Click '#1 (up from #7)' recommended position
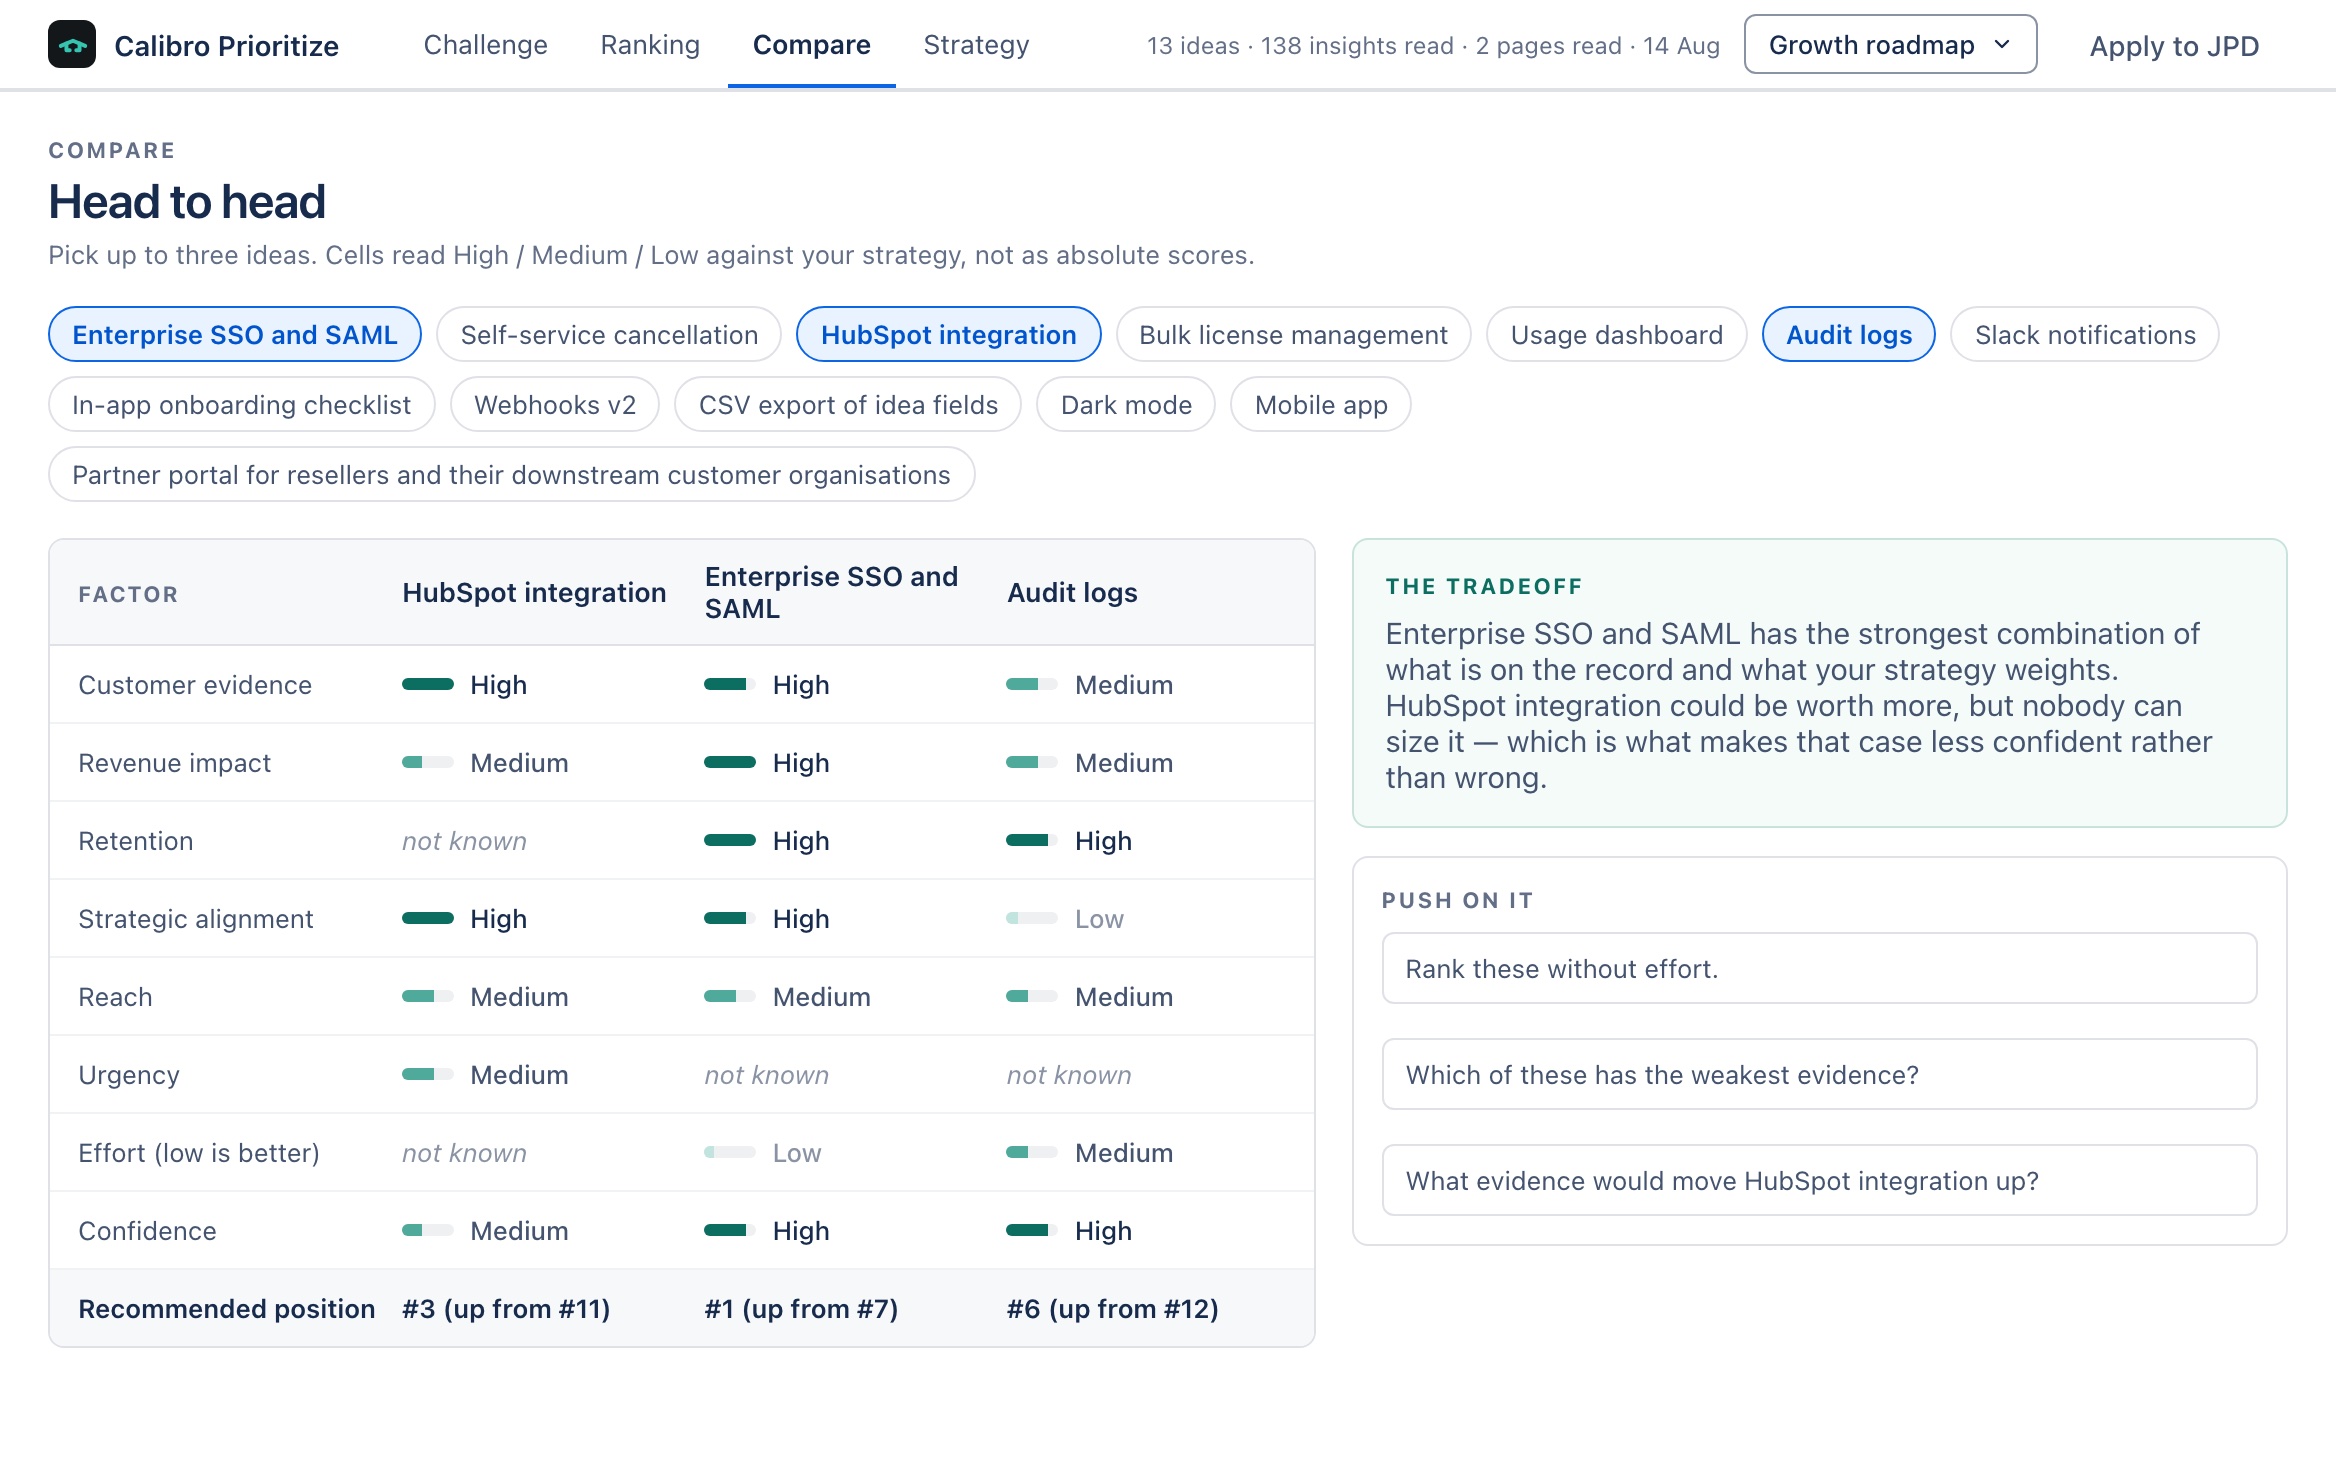 point(801,1309)
